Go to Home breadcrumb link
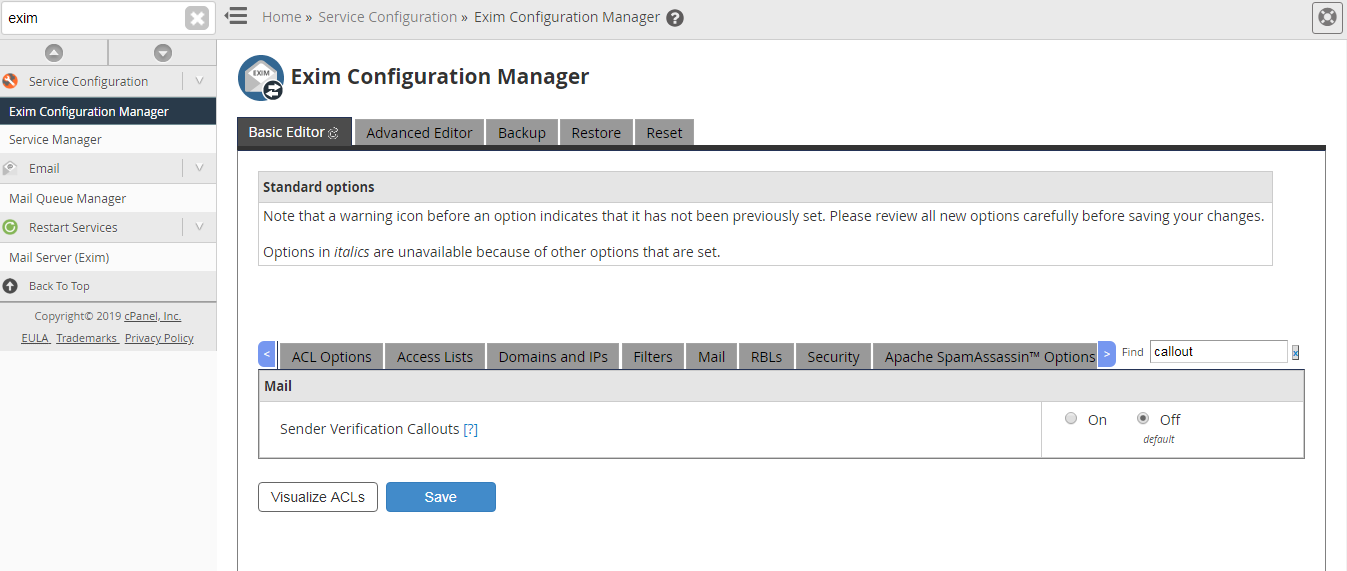The image size is (1347, 571). point(282,17)
